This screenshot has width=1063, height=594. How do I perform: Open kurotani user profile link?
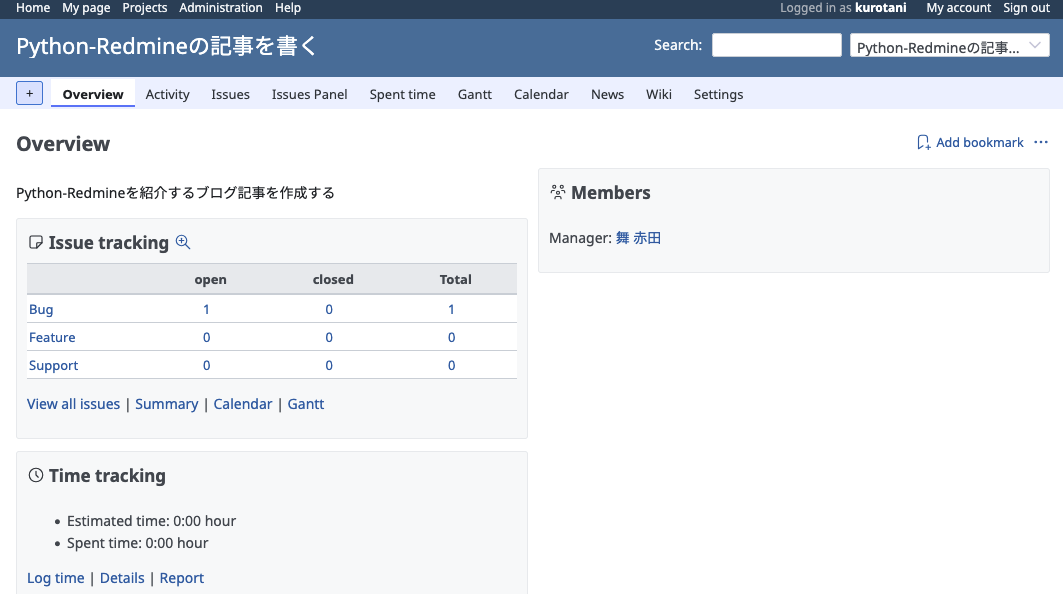880,8
